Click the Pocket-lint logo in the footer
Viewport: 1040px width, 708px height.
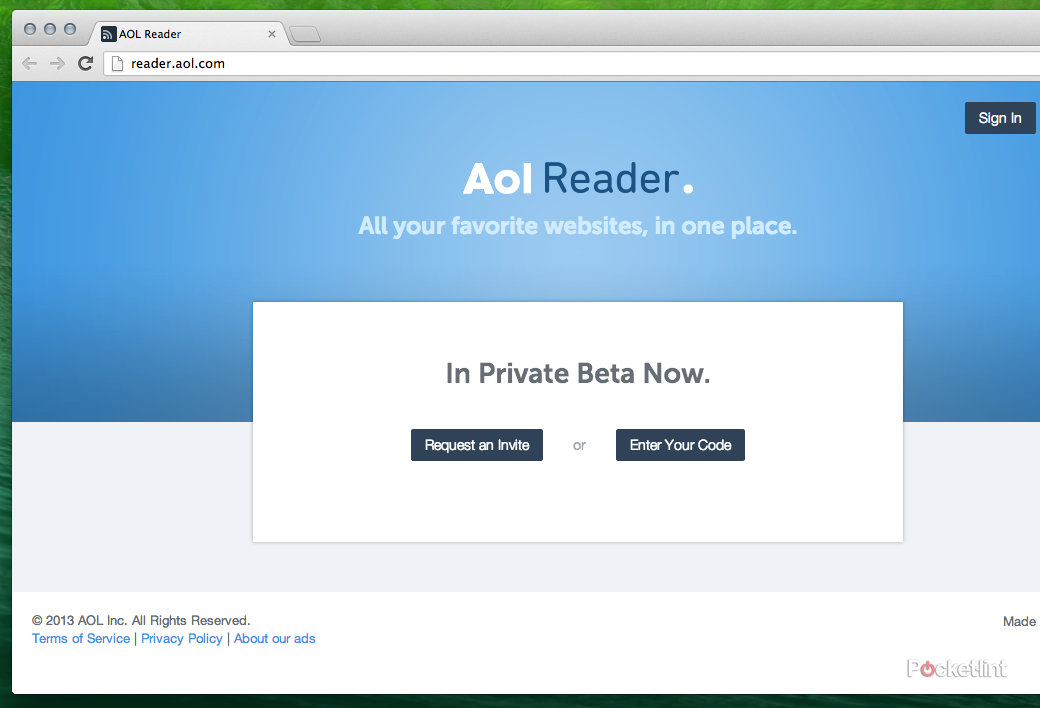coord(957,668)
